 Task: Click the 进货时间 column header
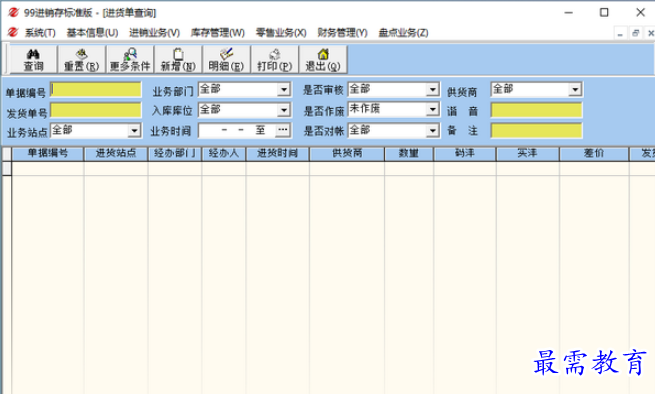coord(278,153)
